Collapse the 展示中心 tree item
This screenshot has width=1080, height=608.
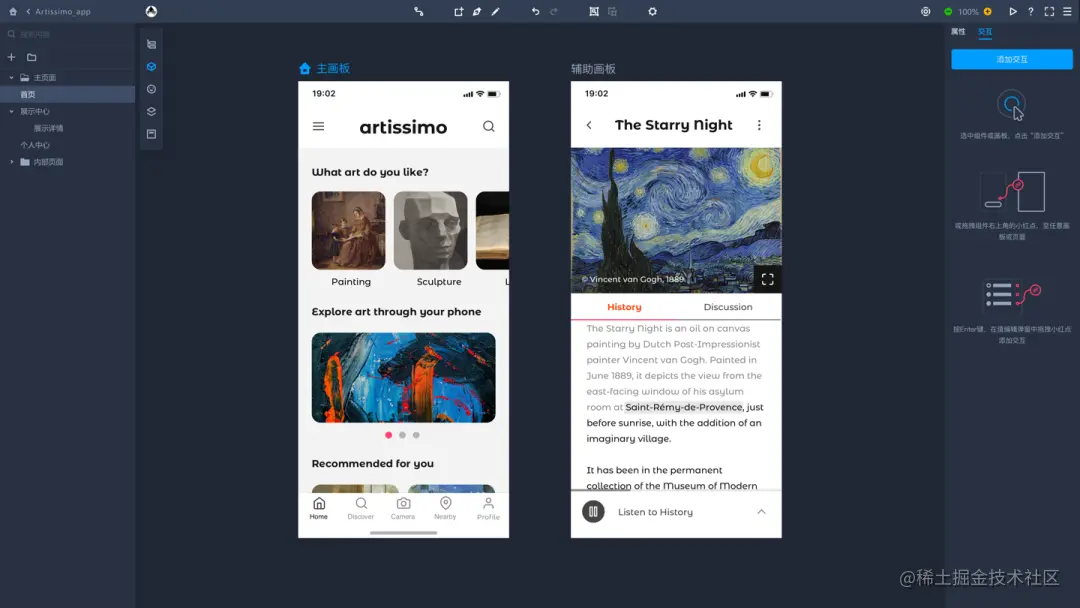(x=11, y=112)
